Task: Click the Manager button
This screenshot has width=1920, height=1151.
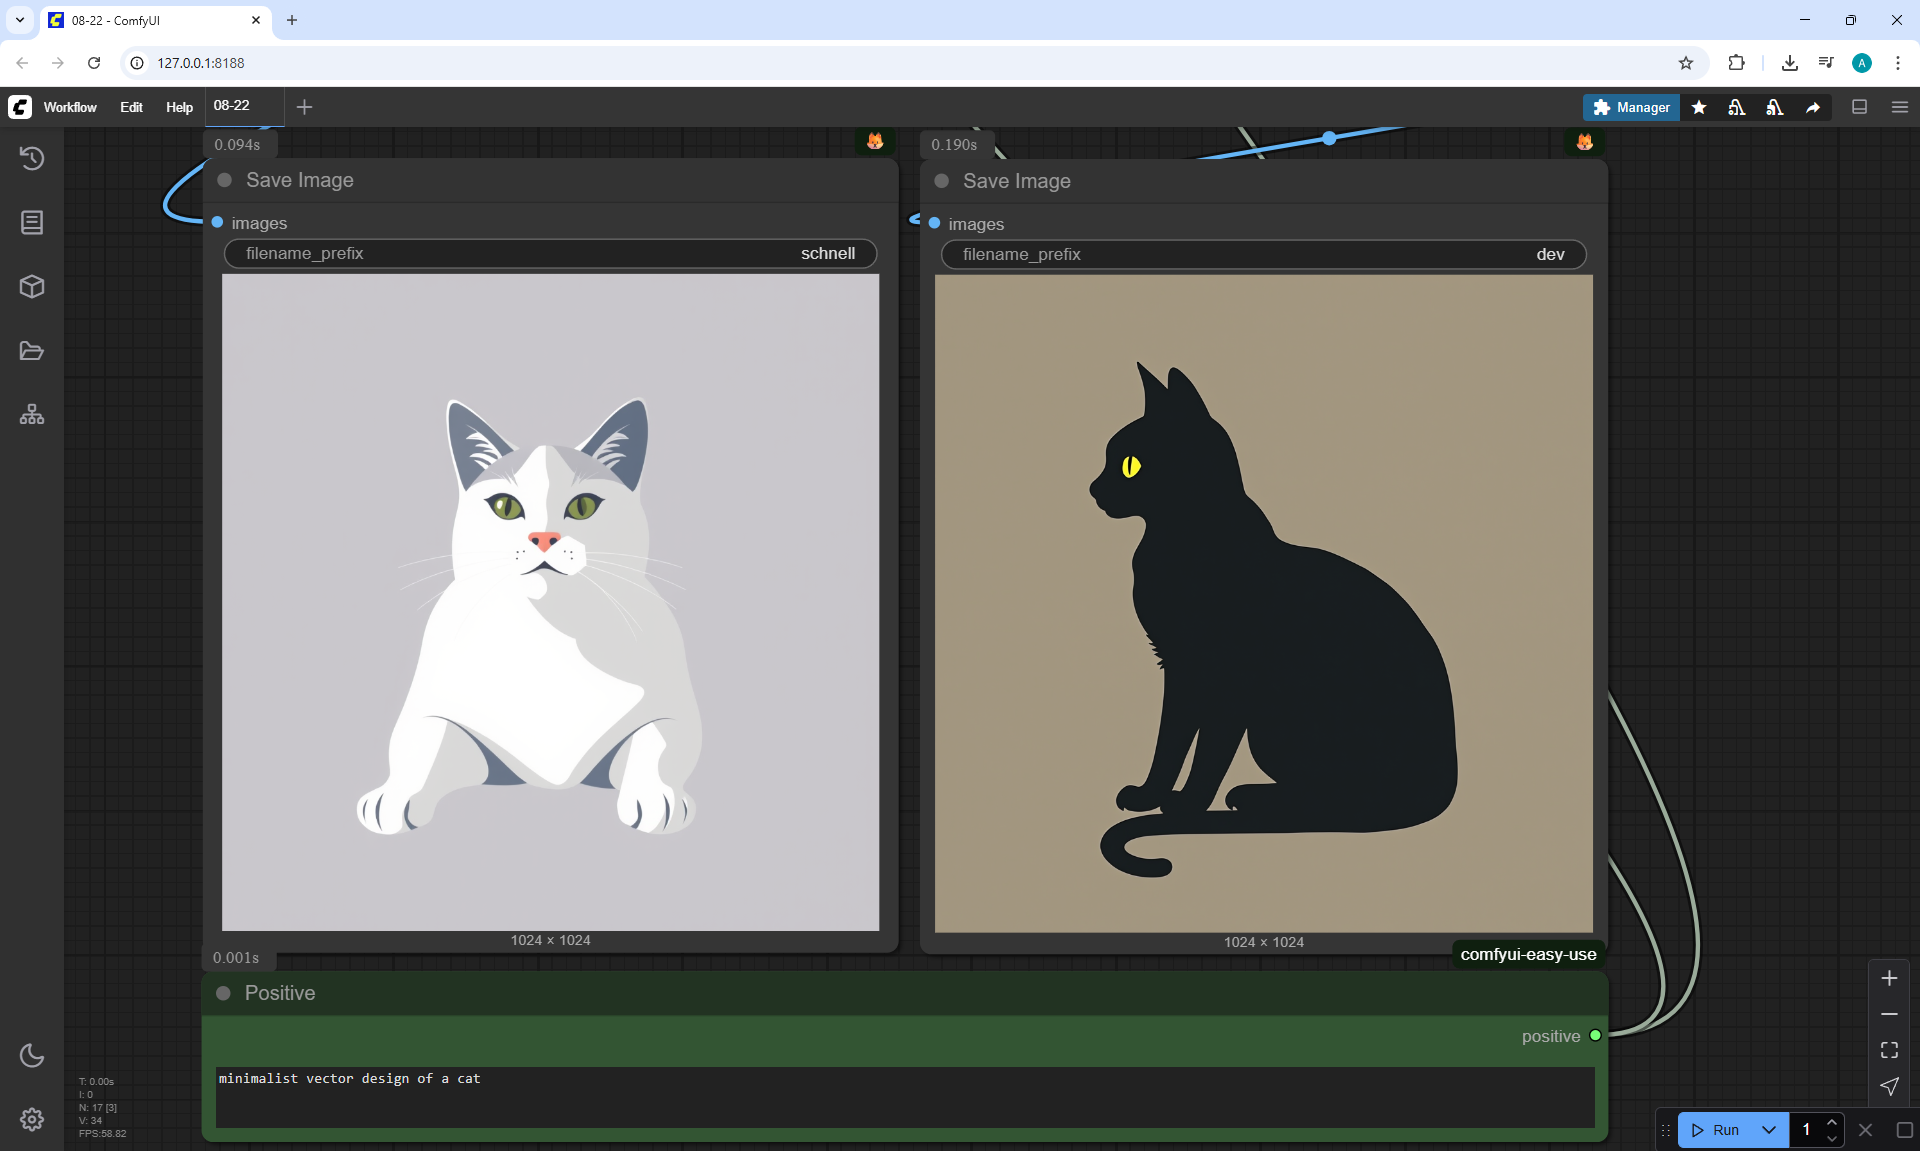Action: pyautogui.click(x=1631, y=107)
